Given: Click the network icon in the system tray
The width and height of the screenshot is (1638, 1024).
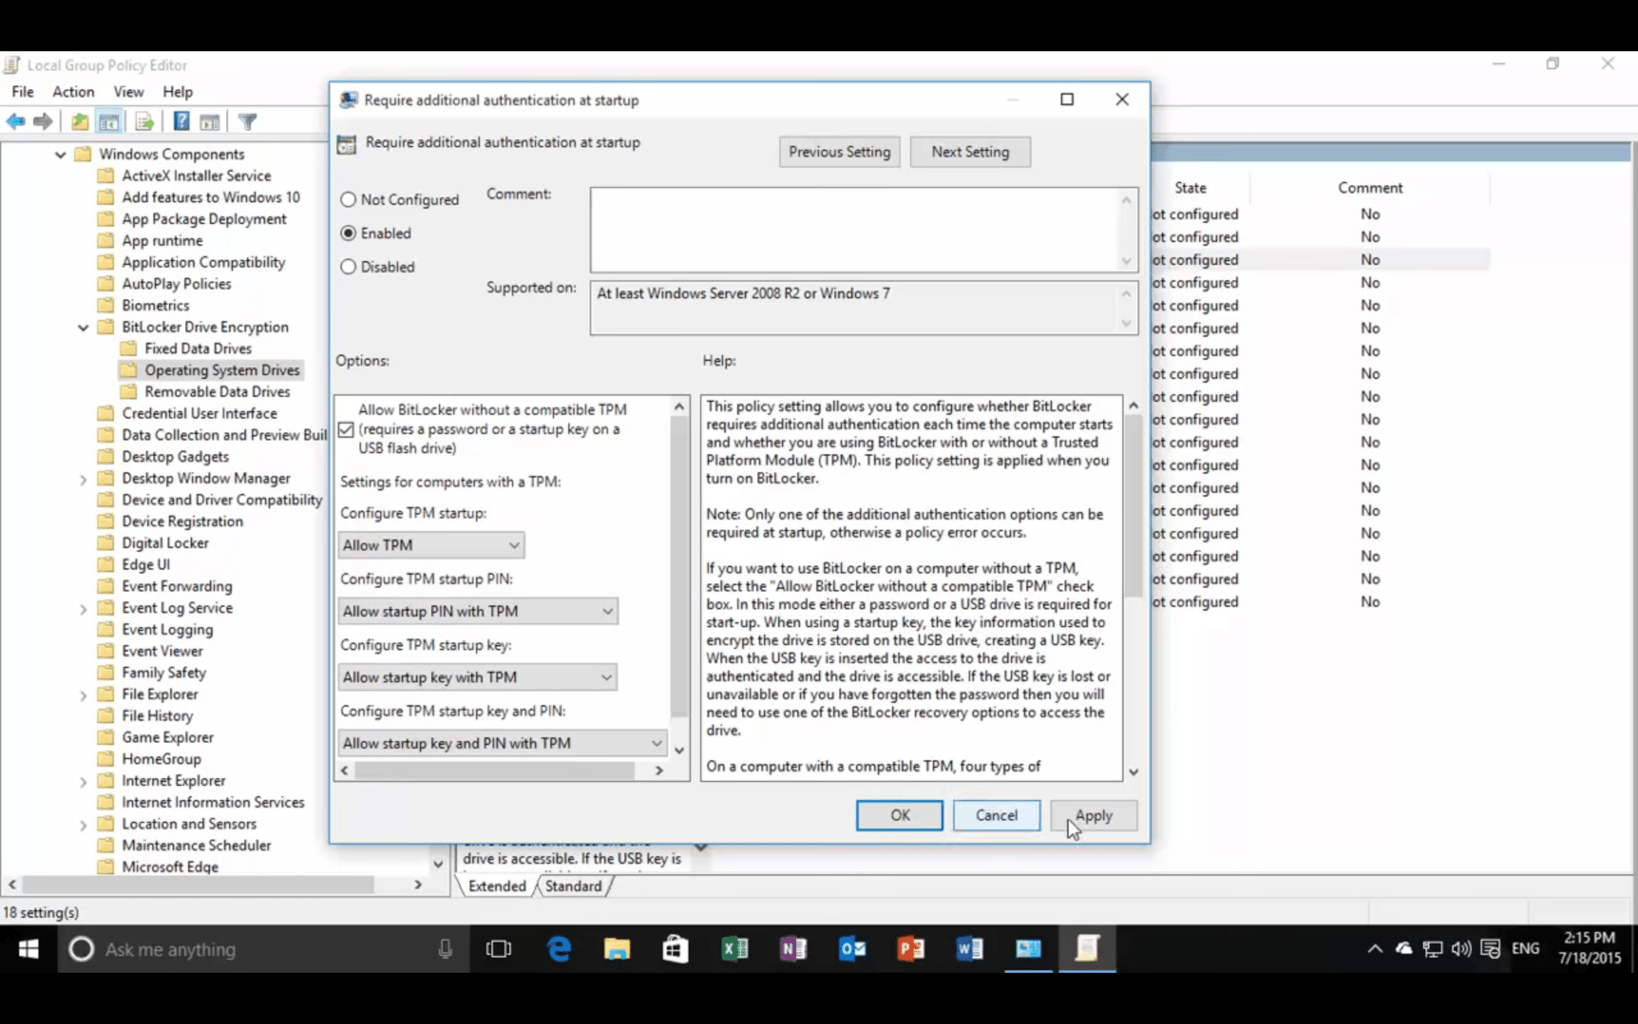Looking at the screenshot, I should 1432,949.
